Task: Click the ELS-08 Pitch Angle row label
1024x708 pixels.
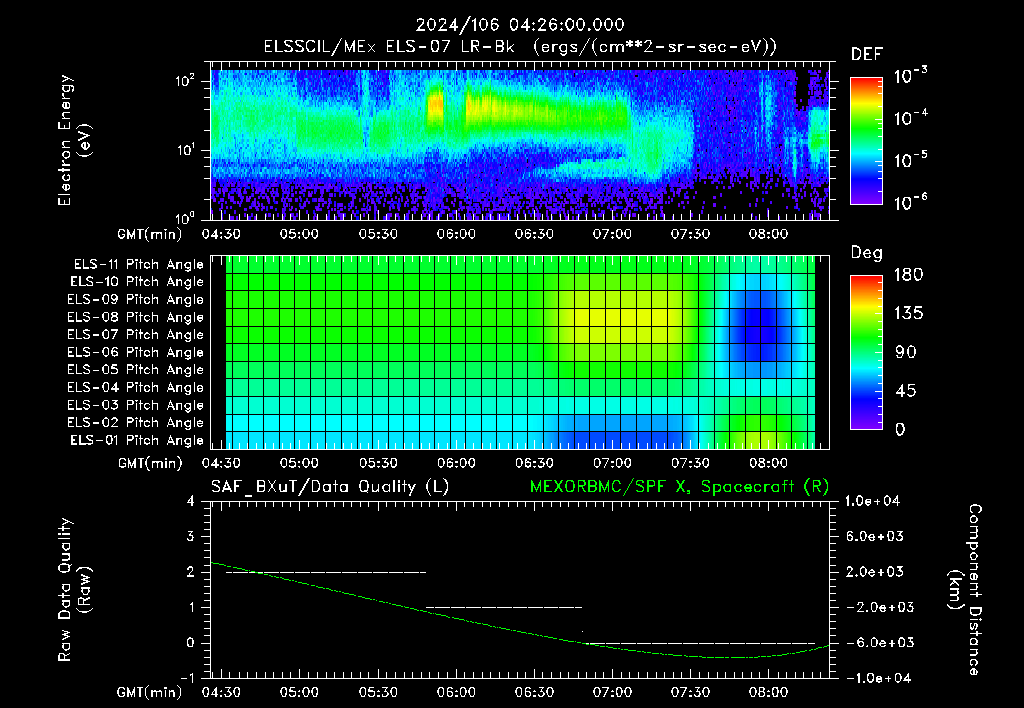Action: click(136, 317)
